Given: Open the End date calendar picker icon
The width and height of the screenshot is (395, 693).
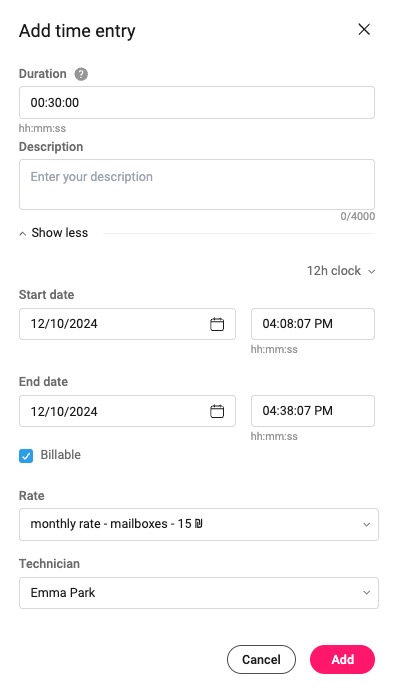Looking at the screenshot, I should click(216, 411).
